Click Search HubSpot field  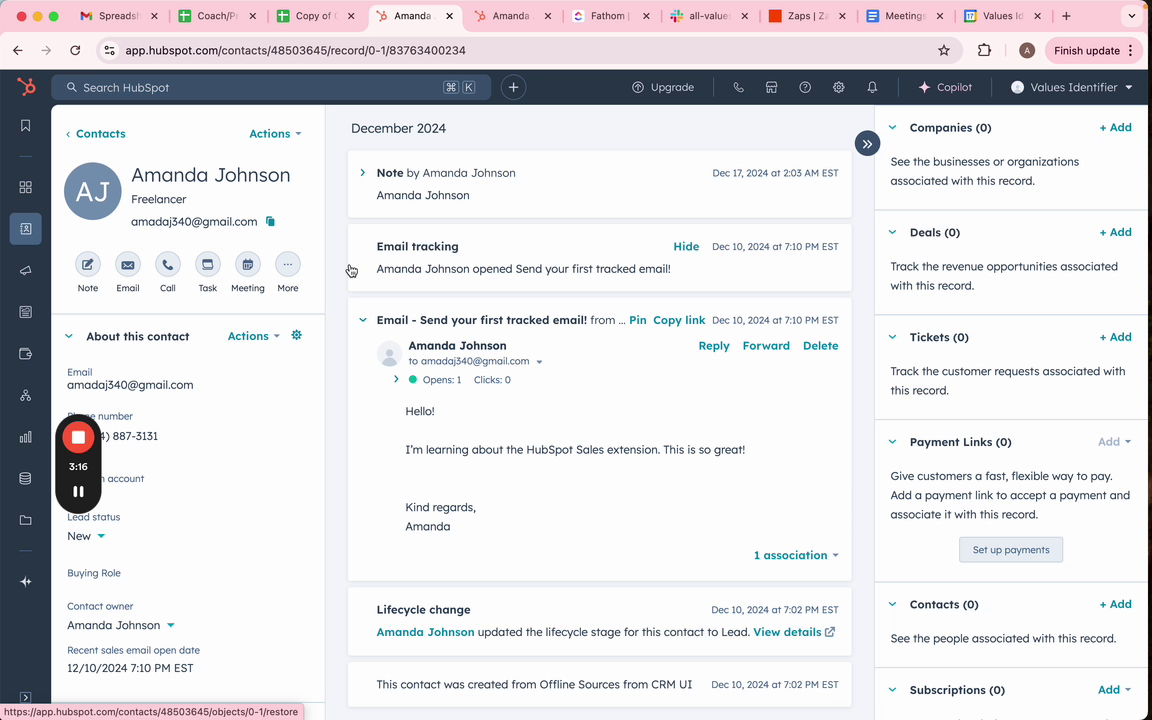pyautogui.click(x=271, y=87)
